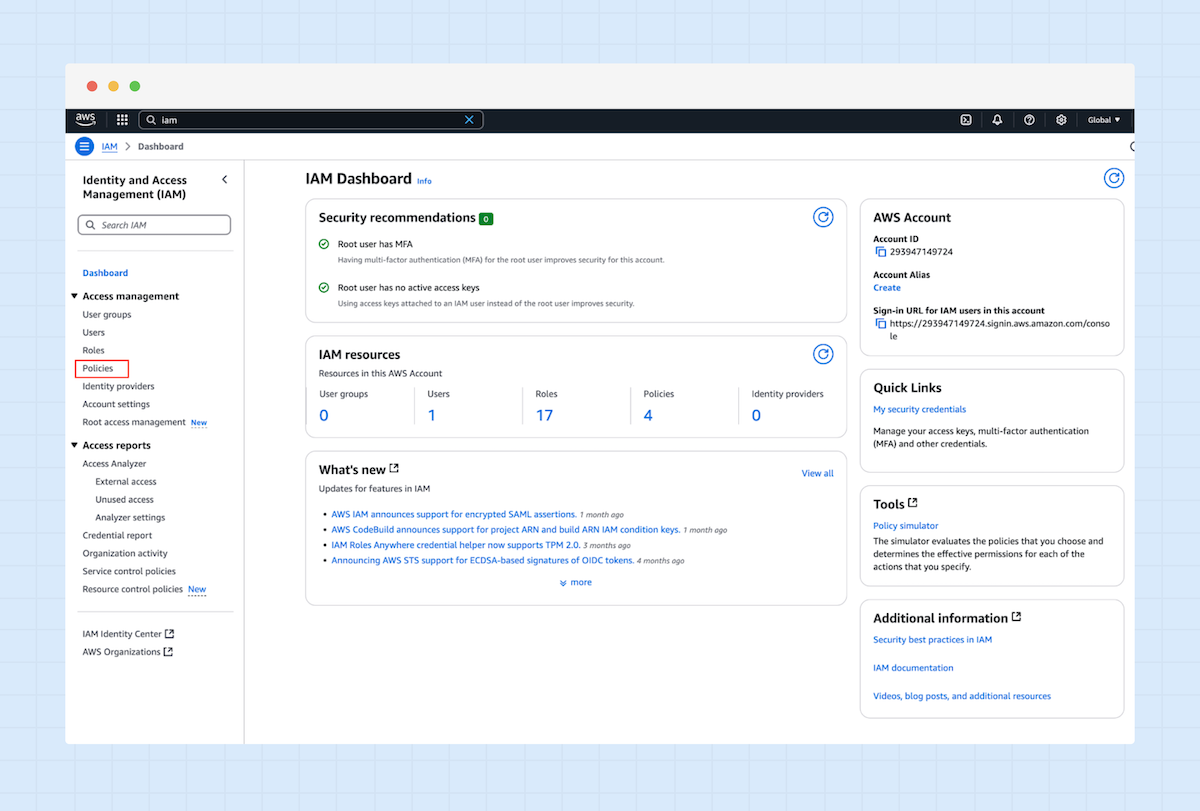The height and width of the screenshot is (811, 1200).
Task: Click external link icon beside What's new
Action: [395, 468]
